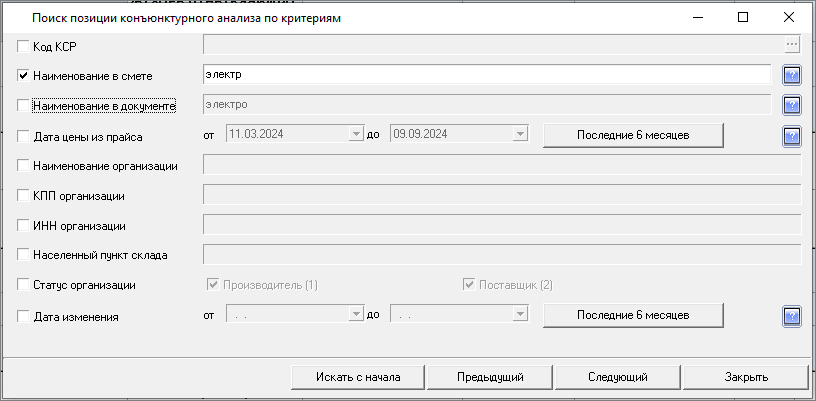816x401 pixels.
Task: Click help icon beside Наименование в смете
Action: (x=792, y=75)
